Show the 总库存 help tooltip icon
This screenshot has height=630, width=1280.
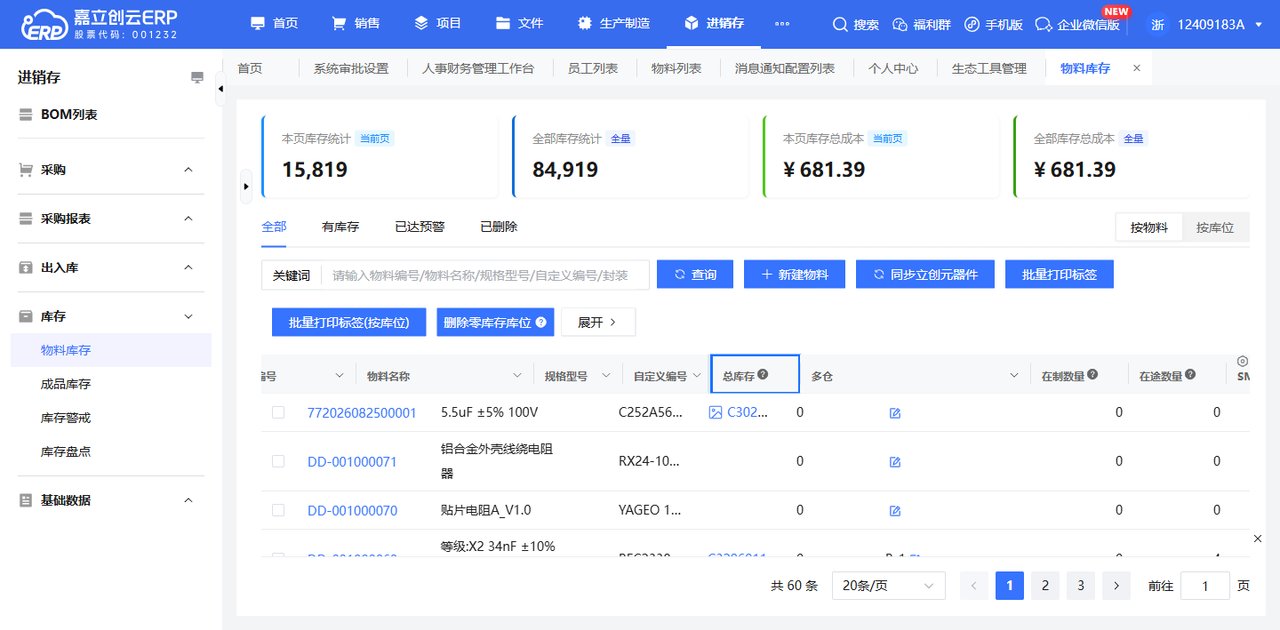[763, 375]
